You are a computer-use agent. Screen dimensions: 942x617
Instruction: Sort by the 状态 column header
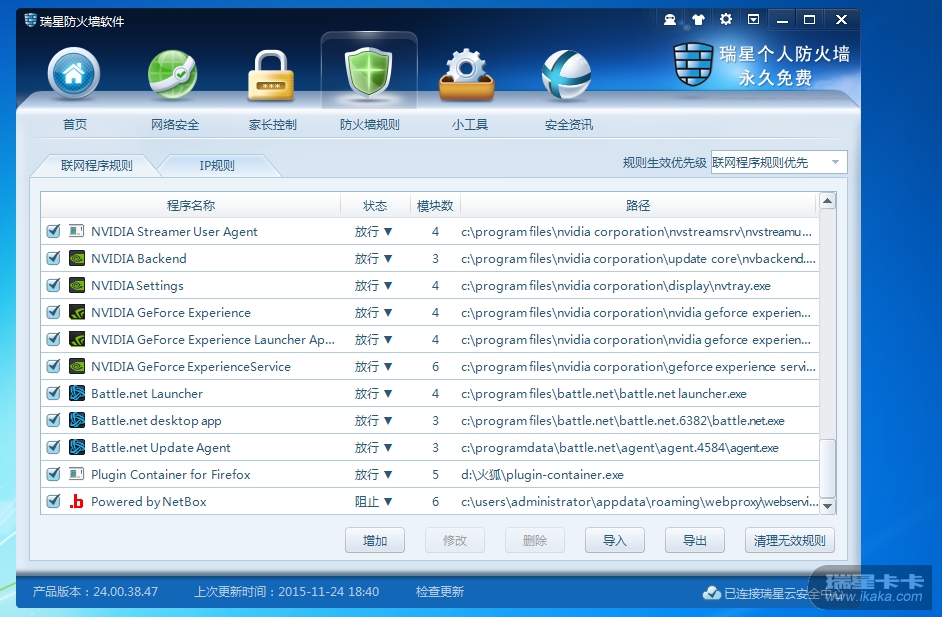pos(375,205)
